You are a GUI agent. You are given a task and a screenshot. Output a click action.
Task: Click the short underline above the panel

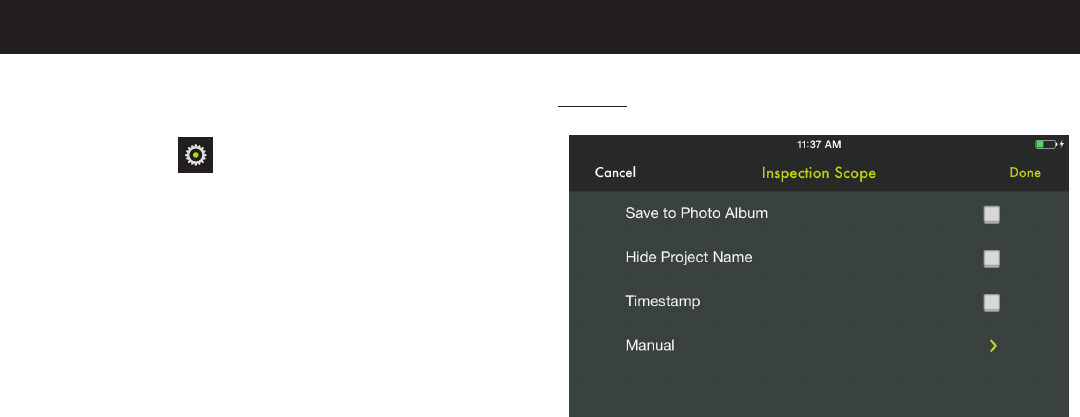(x=592, y=107)
